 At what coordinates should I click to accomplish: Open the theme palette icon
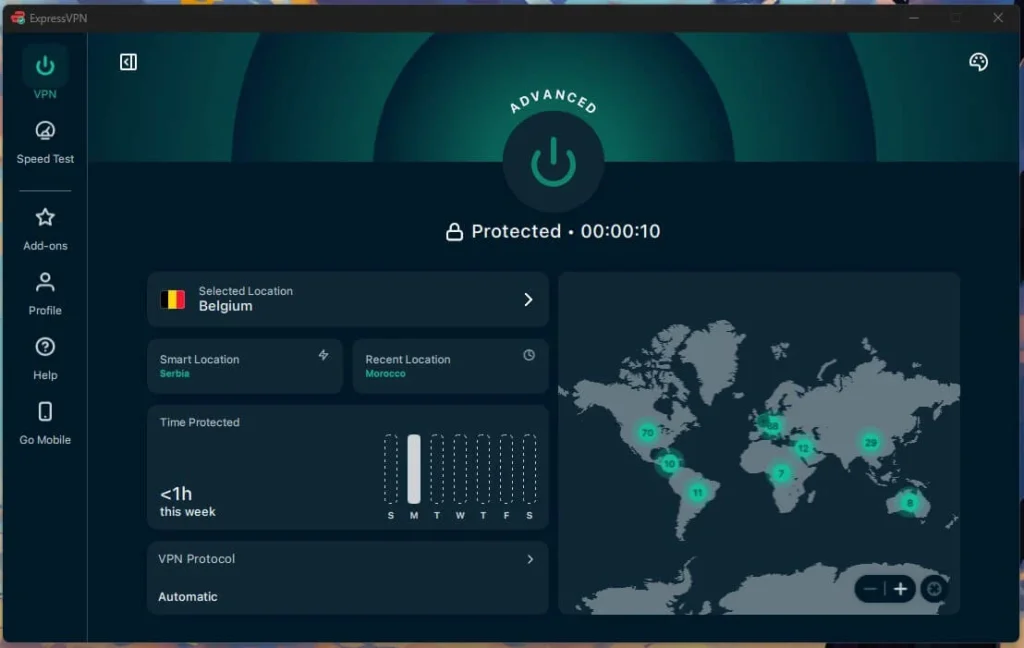coord(978,62)
